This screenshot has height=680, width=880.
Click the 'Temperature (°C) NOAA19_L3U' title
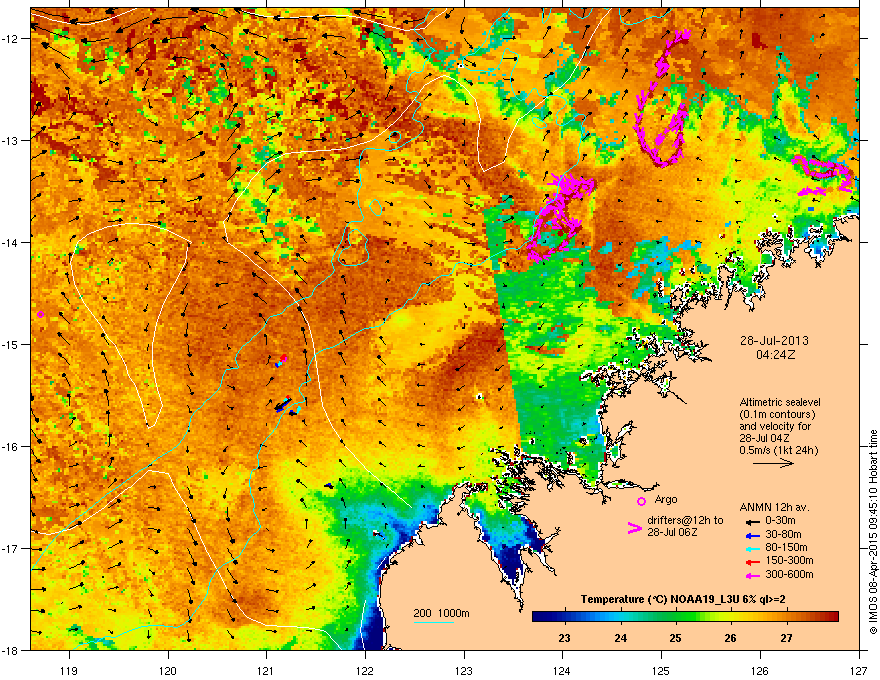pos(662,599)
